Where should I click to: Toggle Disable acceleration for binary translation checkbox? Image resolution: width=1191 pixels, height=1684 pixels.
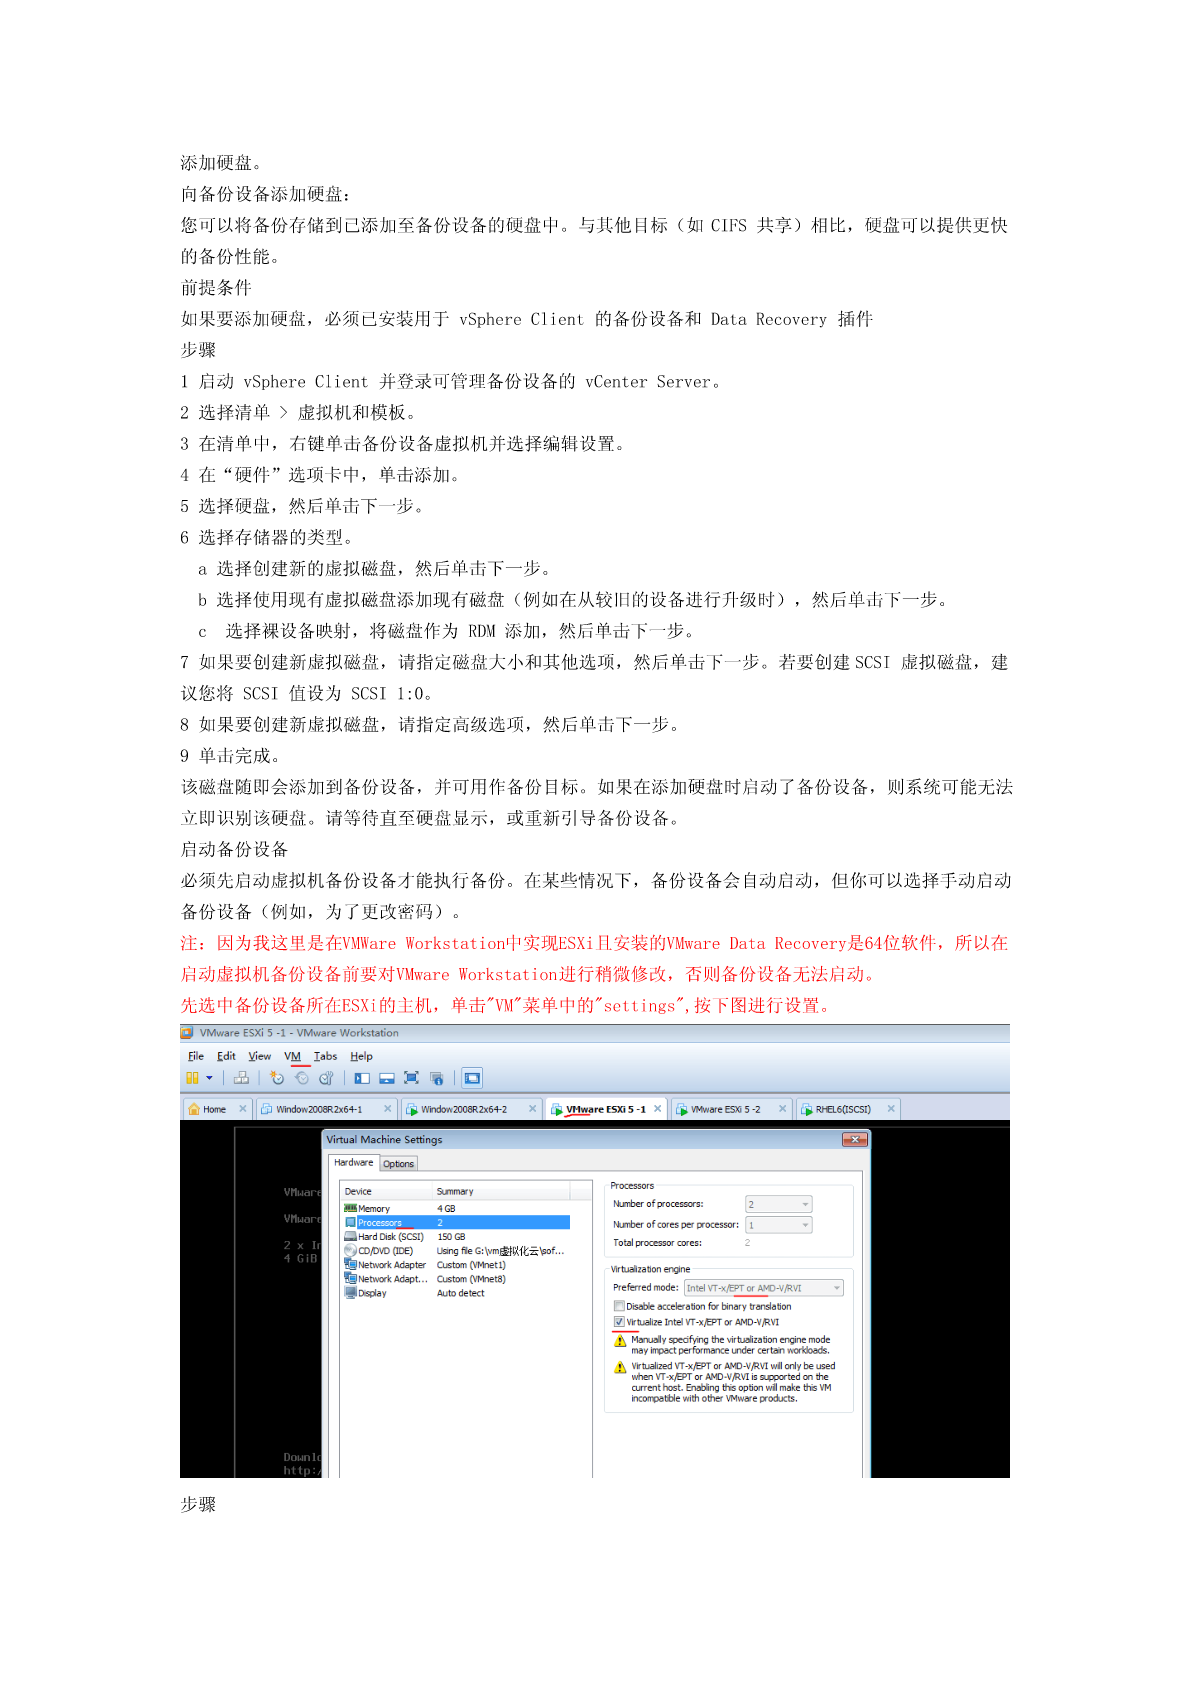coord(619,1306)
